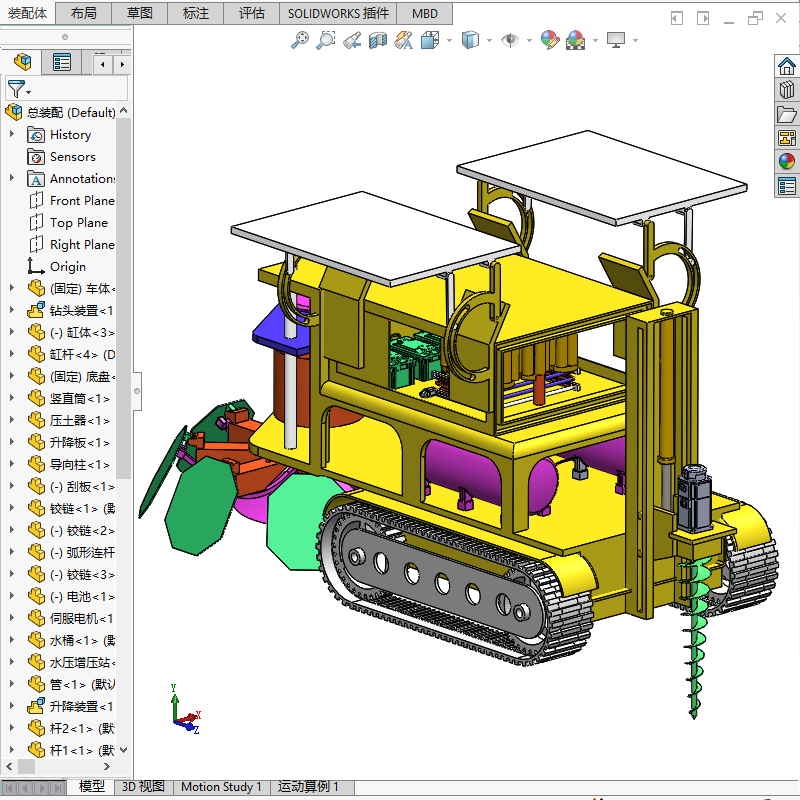Click Origin in the feature tree
Image resolution: width=800 pixels, height=800 pixels.
(x=68, y=266)
